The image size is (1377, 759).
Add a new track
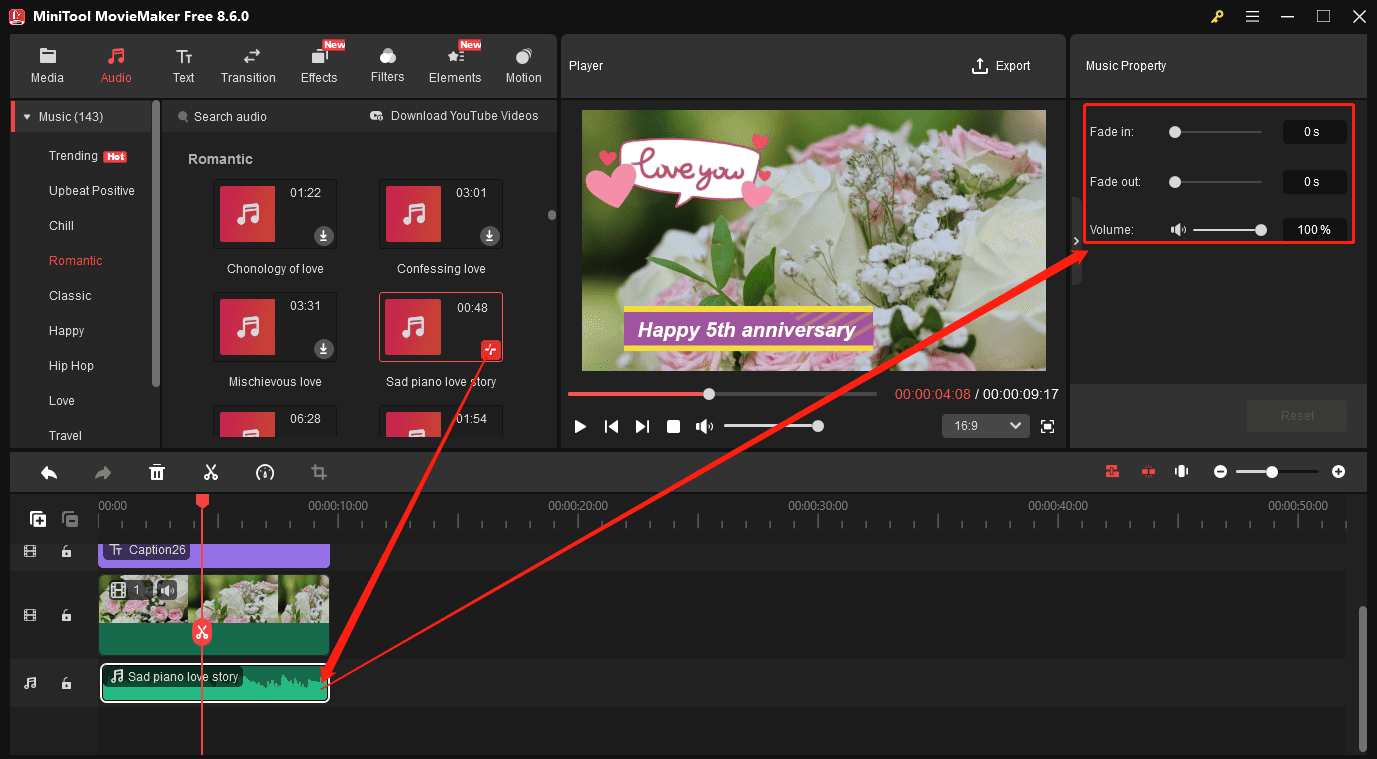[x=38, y=519]
